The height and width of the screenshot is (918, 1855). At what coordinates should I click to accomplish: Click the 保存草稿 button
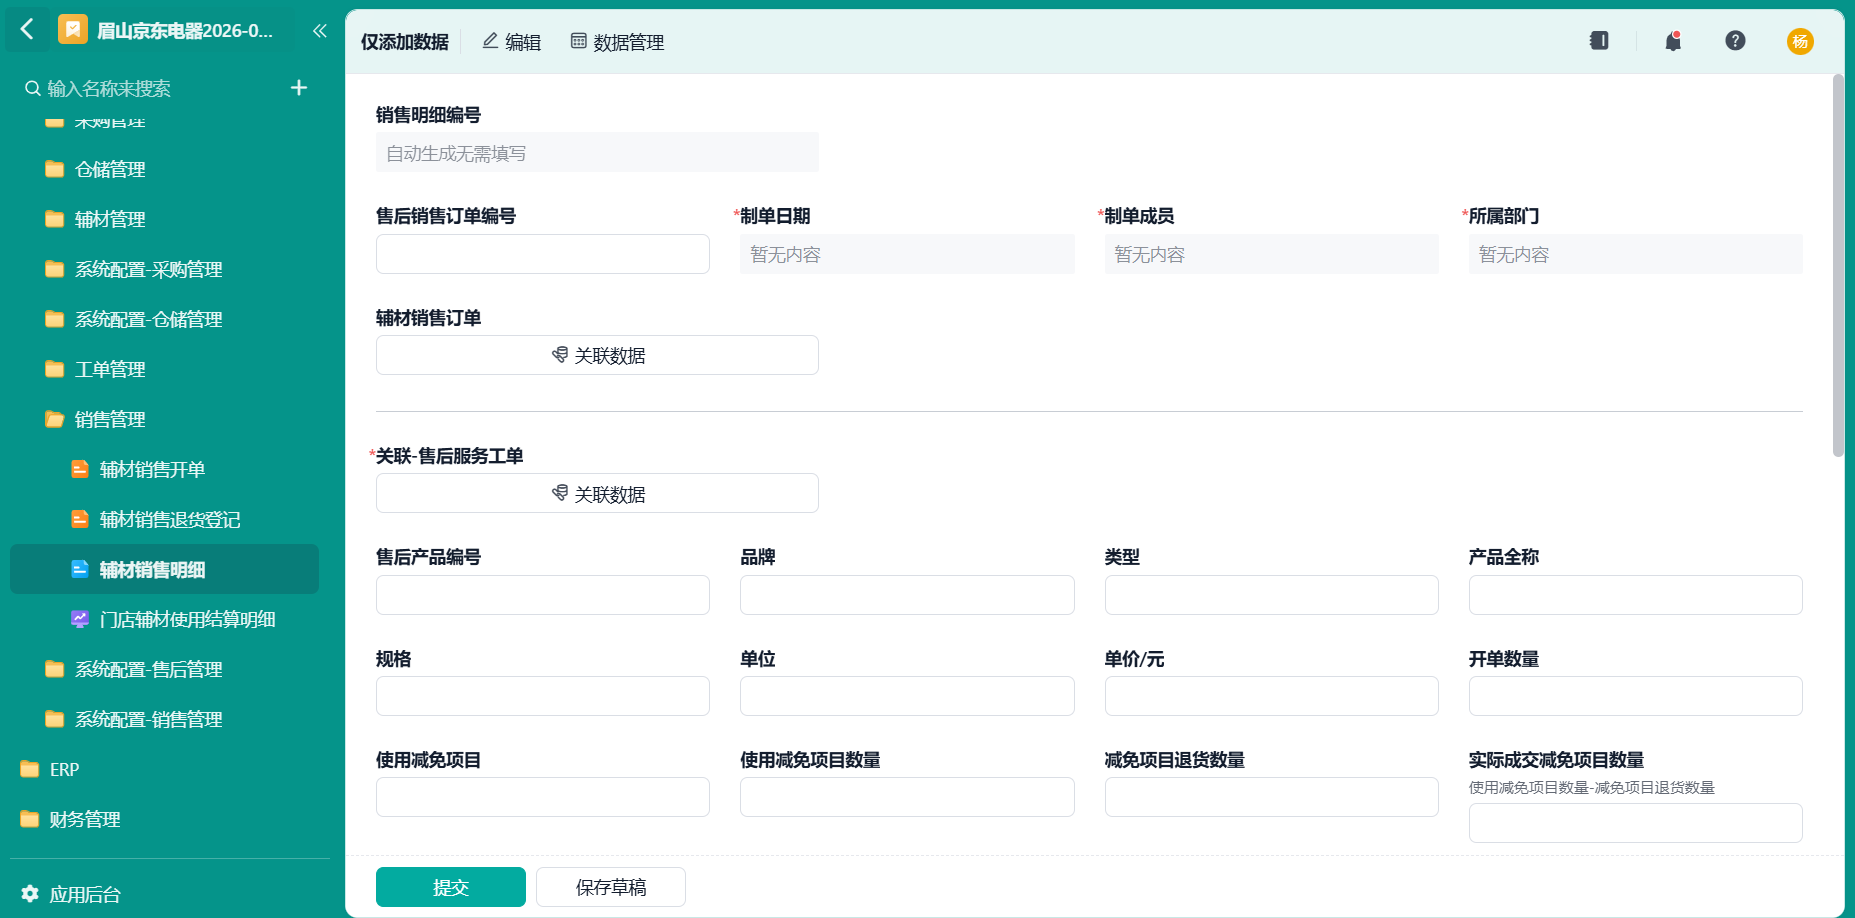(x=611, y=887)
